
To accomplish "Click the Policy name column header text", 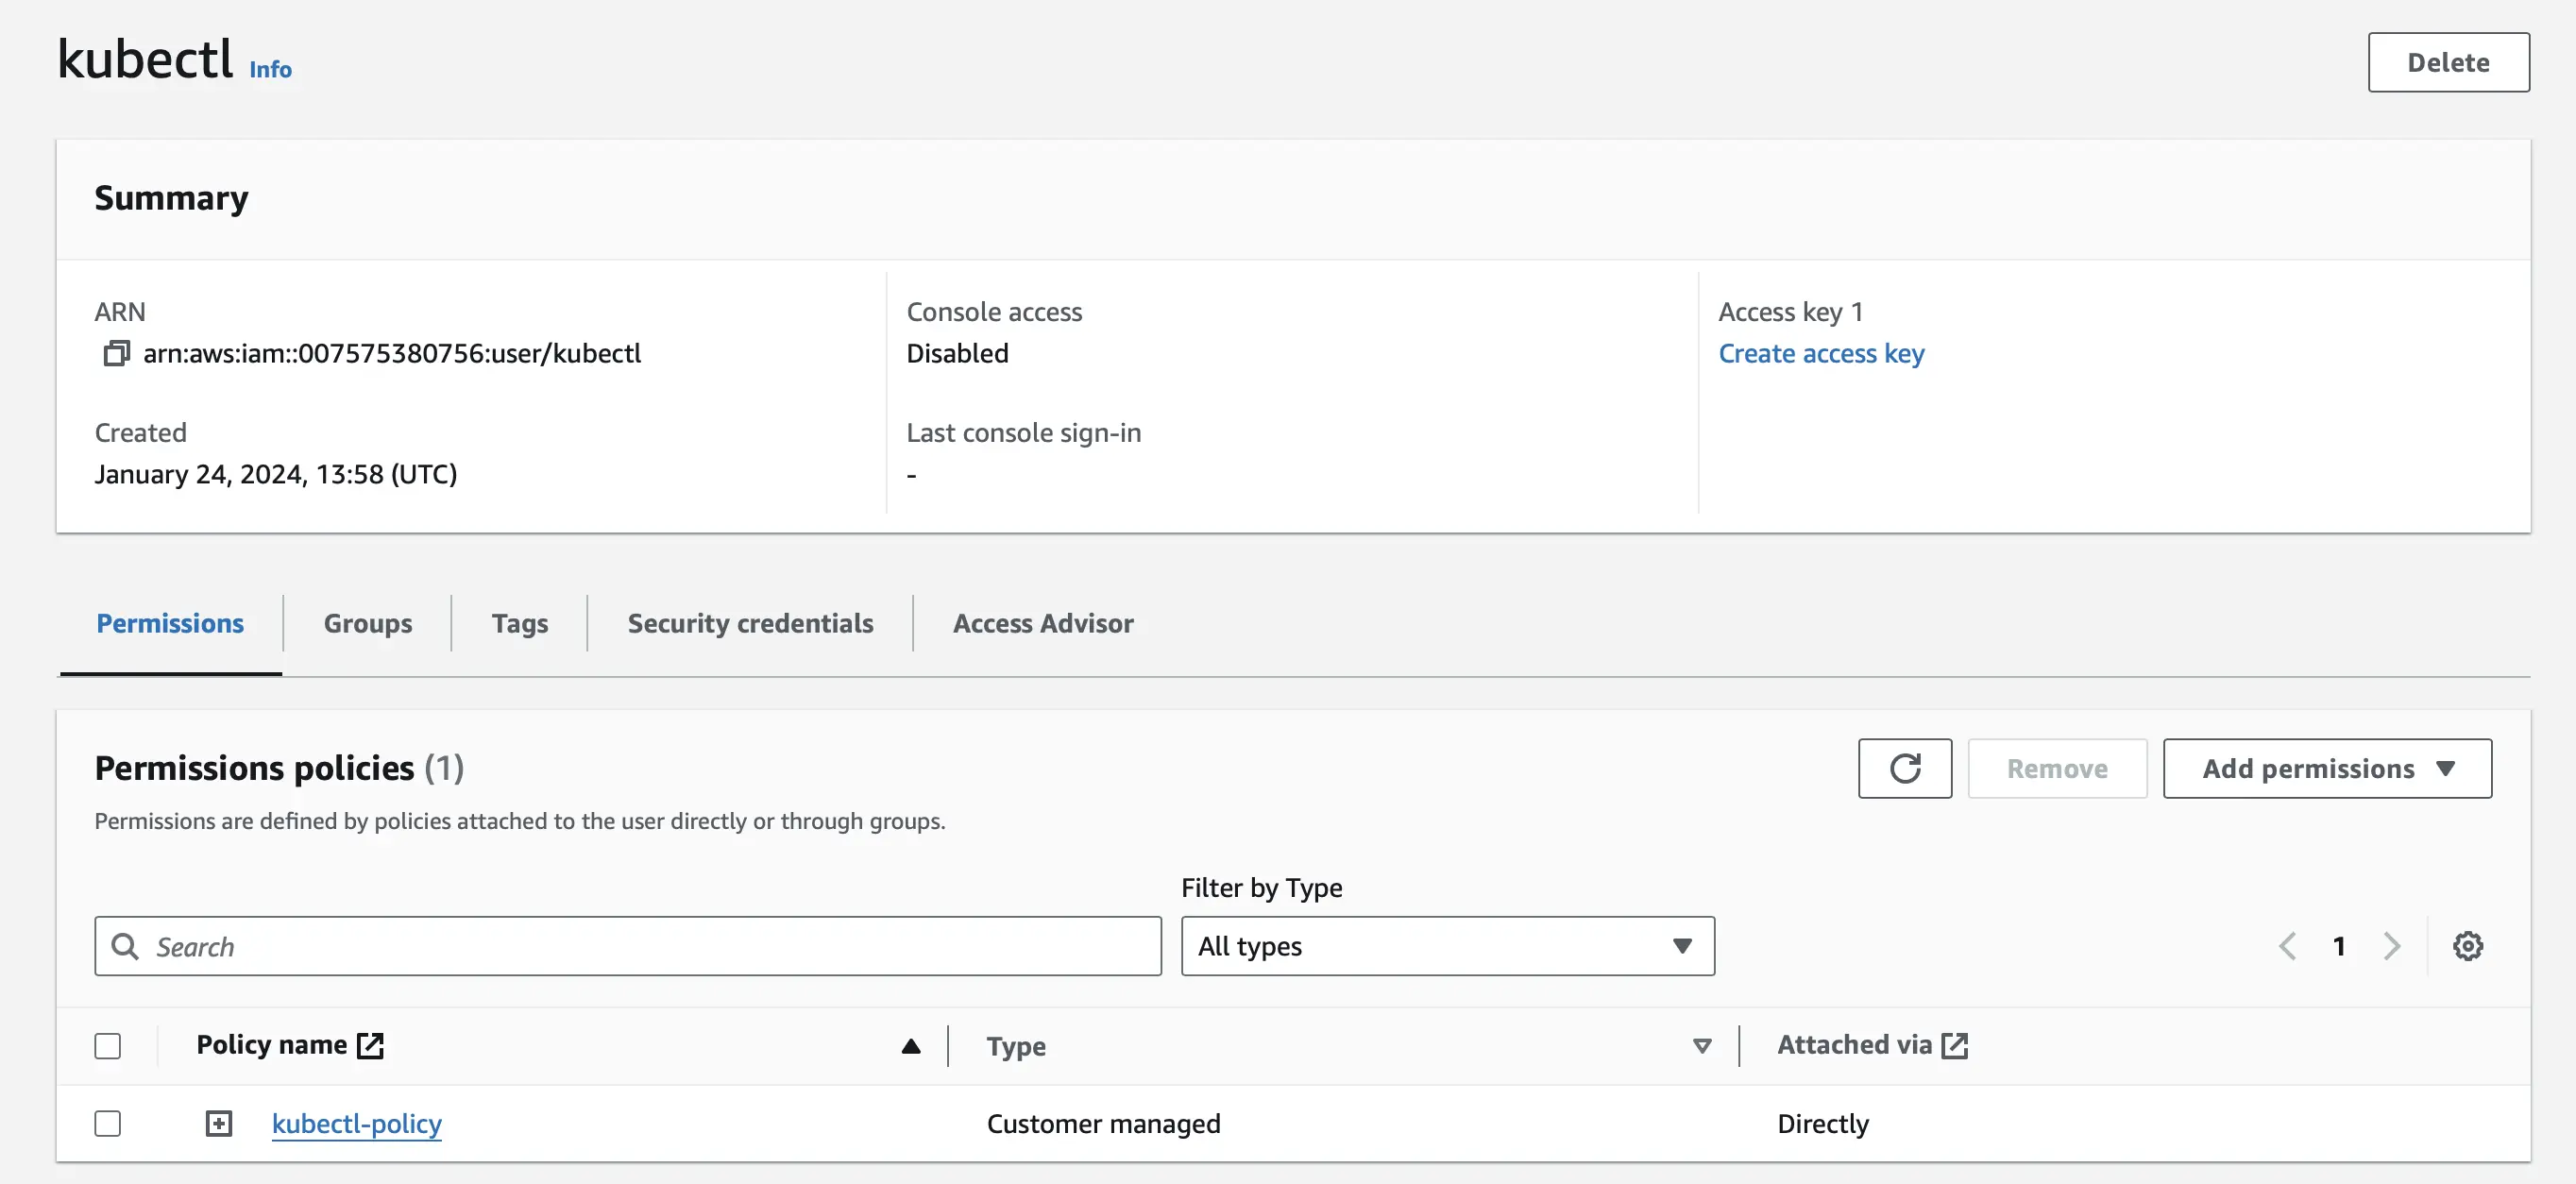I will (271, 1044).
